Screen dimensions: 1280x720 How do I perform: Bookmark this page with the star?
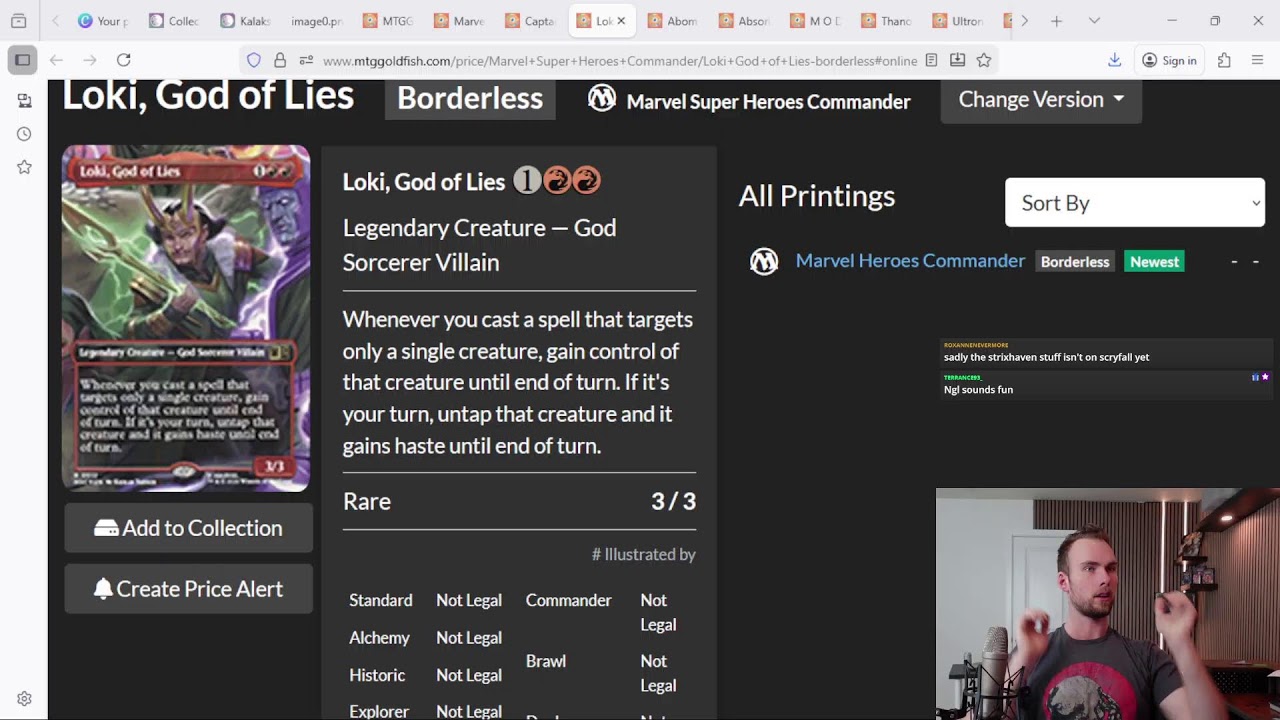click(984, 60)
